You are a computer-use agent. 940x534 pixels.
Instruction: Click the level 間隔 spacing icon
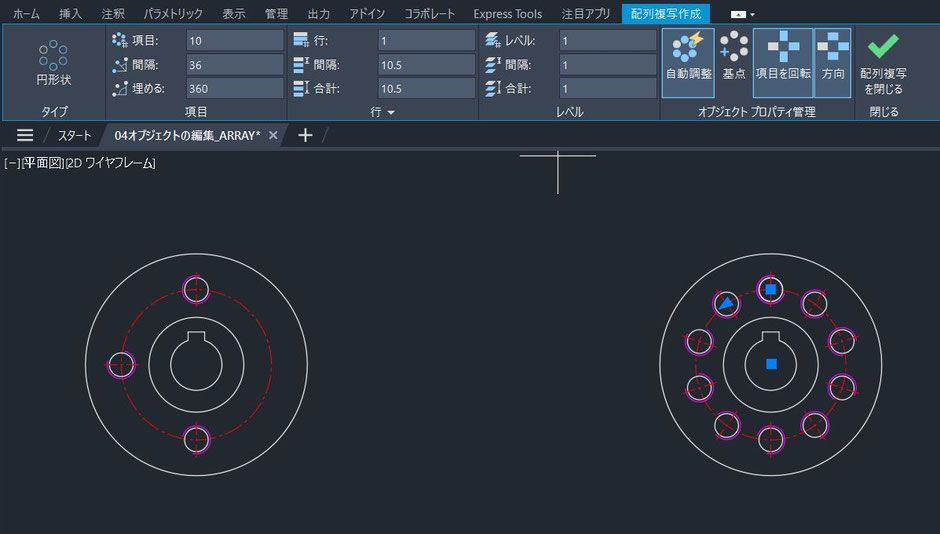[493, 65]
